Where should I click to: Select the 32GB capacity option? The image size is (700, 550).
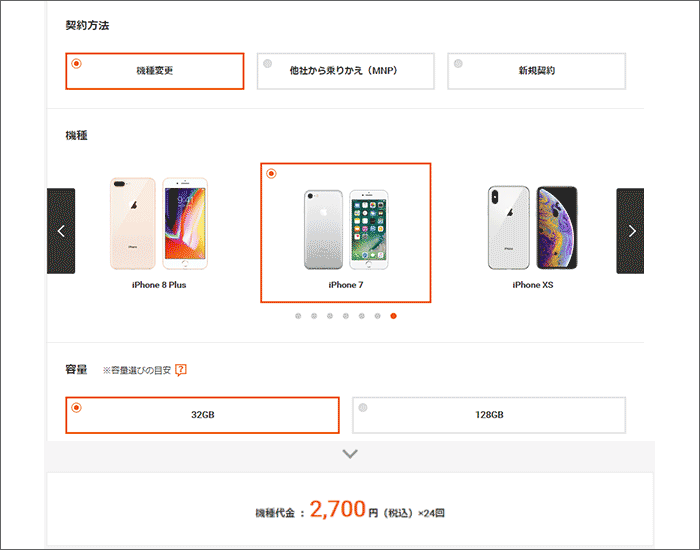202,415
